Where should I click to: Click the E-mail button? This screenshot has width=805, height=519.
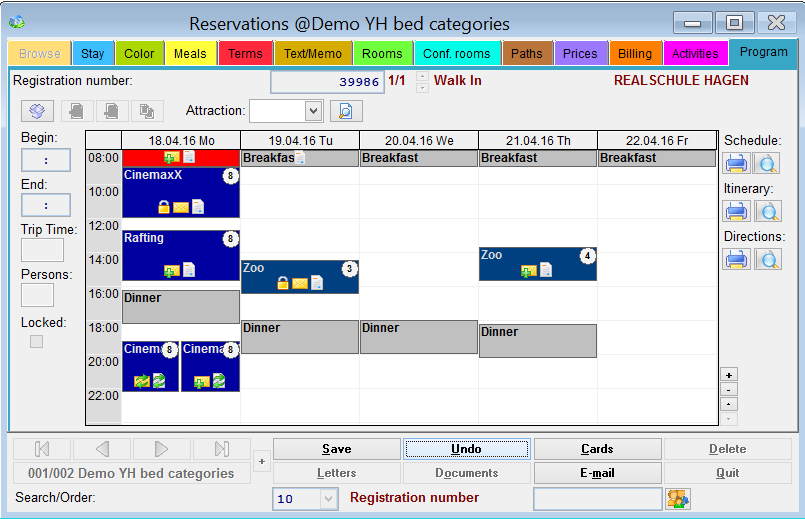[598, 473]
